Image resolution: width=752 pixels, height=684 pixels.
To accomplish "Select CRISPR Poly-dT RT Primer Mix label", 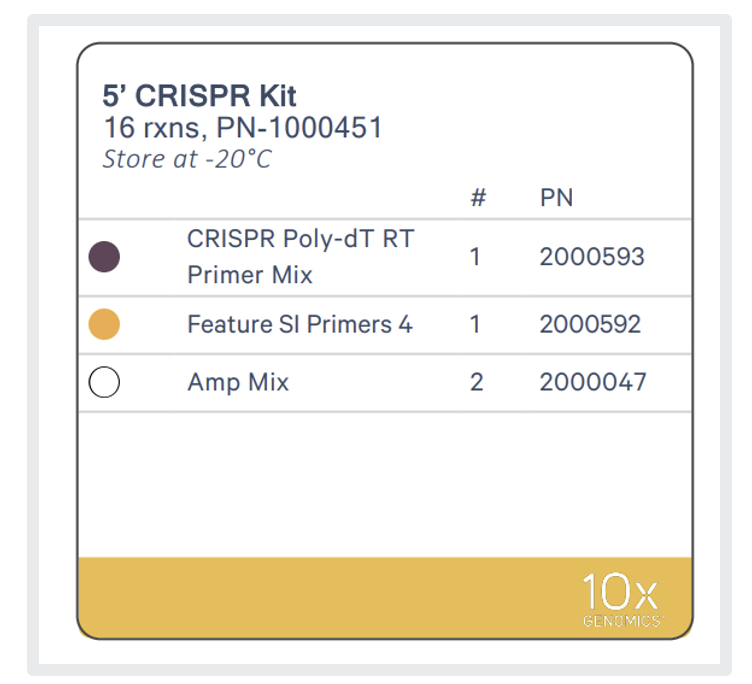I will [x=300, y=257].
